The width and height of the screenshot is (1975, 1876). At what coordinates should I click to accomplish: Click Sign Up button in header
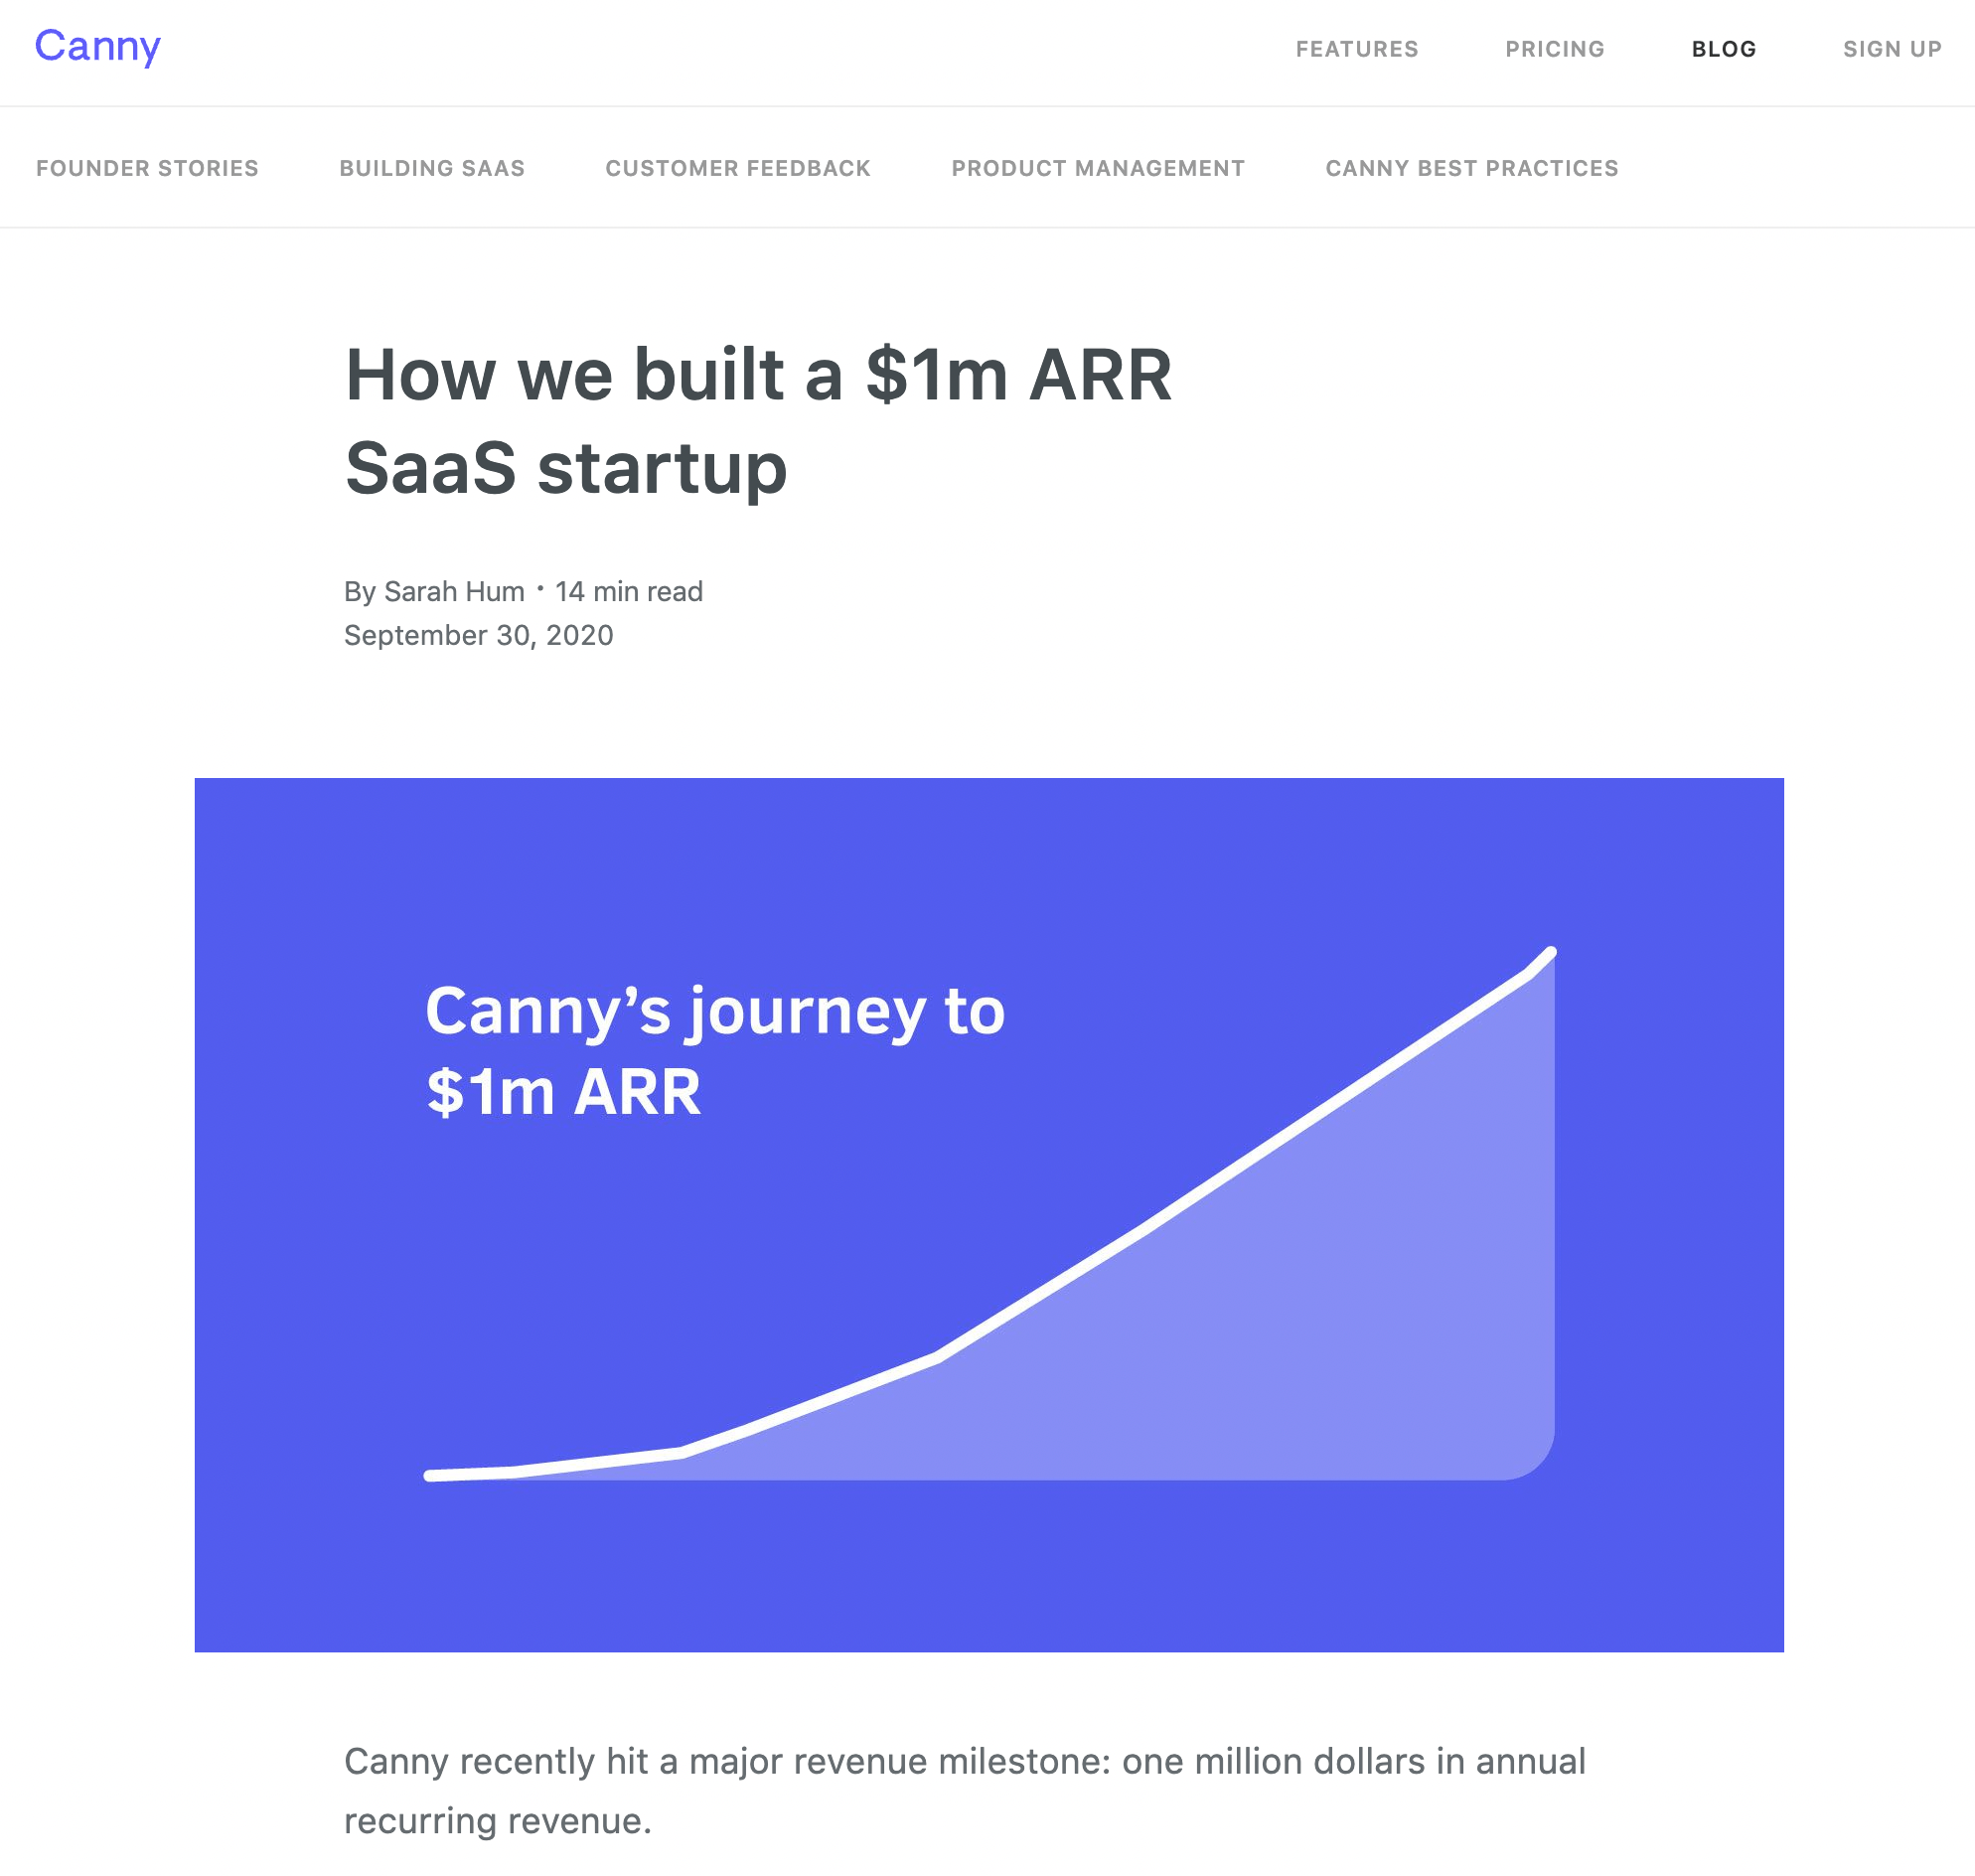[x=1891, y=48]
